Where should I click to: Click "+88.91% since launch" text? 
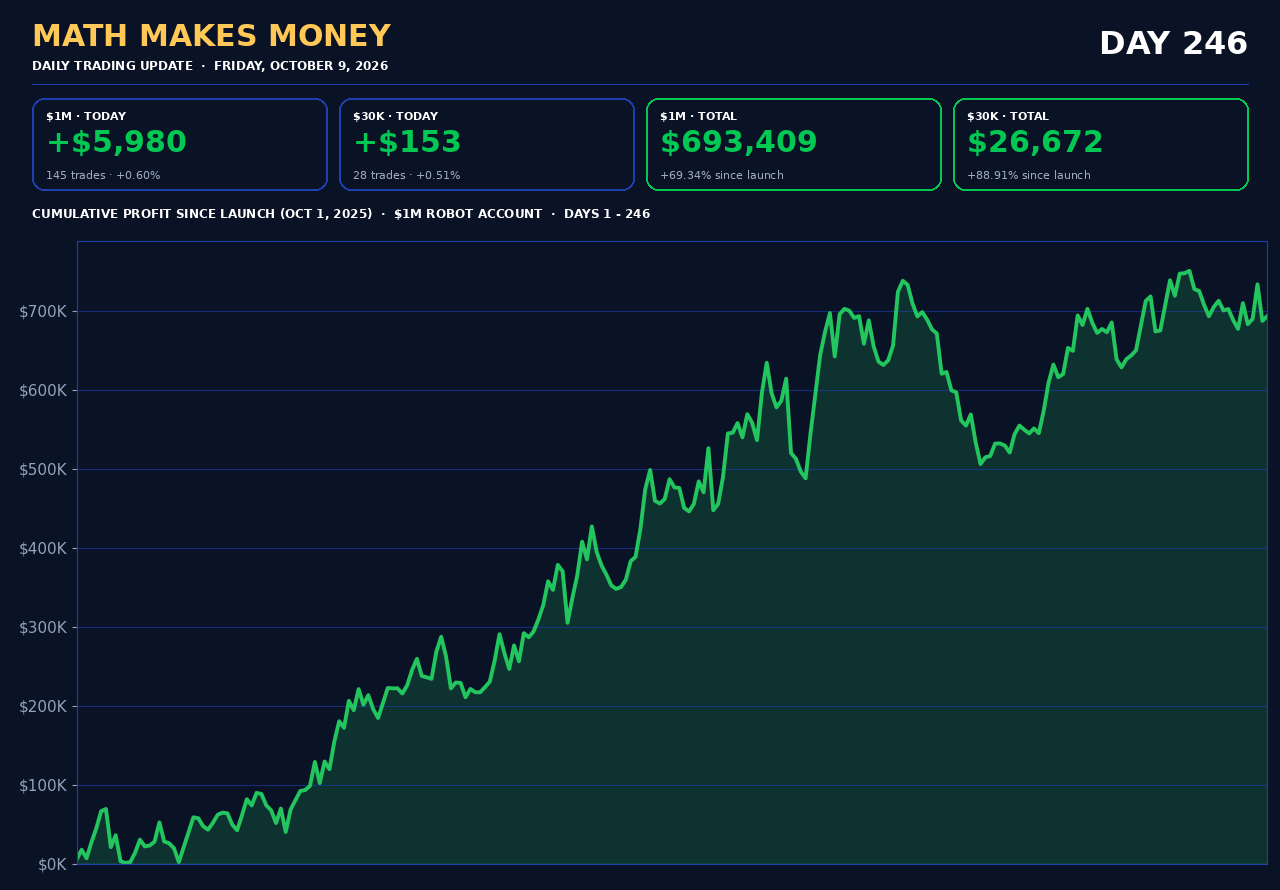tap(1029, 176)
